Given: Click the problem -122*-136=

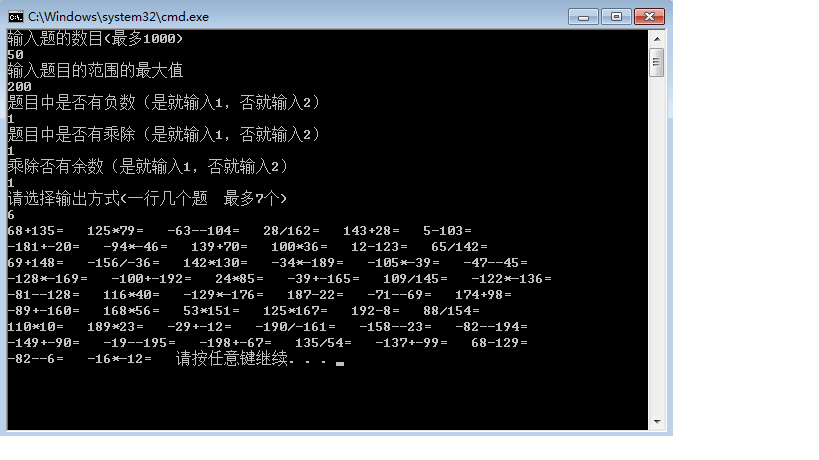Looking at the screenshot, I should [511, 279].
